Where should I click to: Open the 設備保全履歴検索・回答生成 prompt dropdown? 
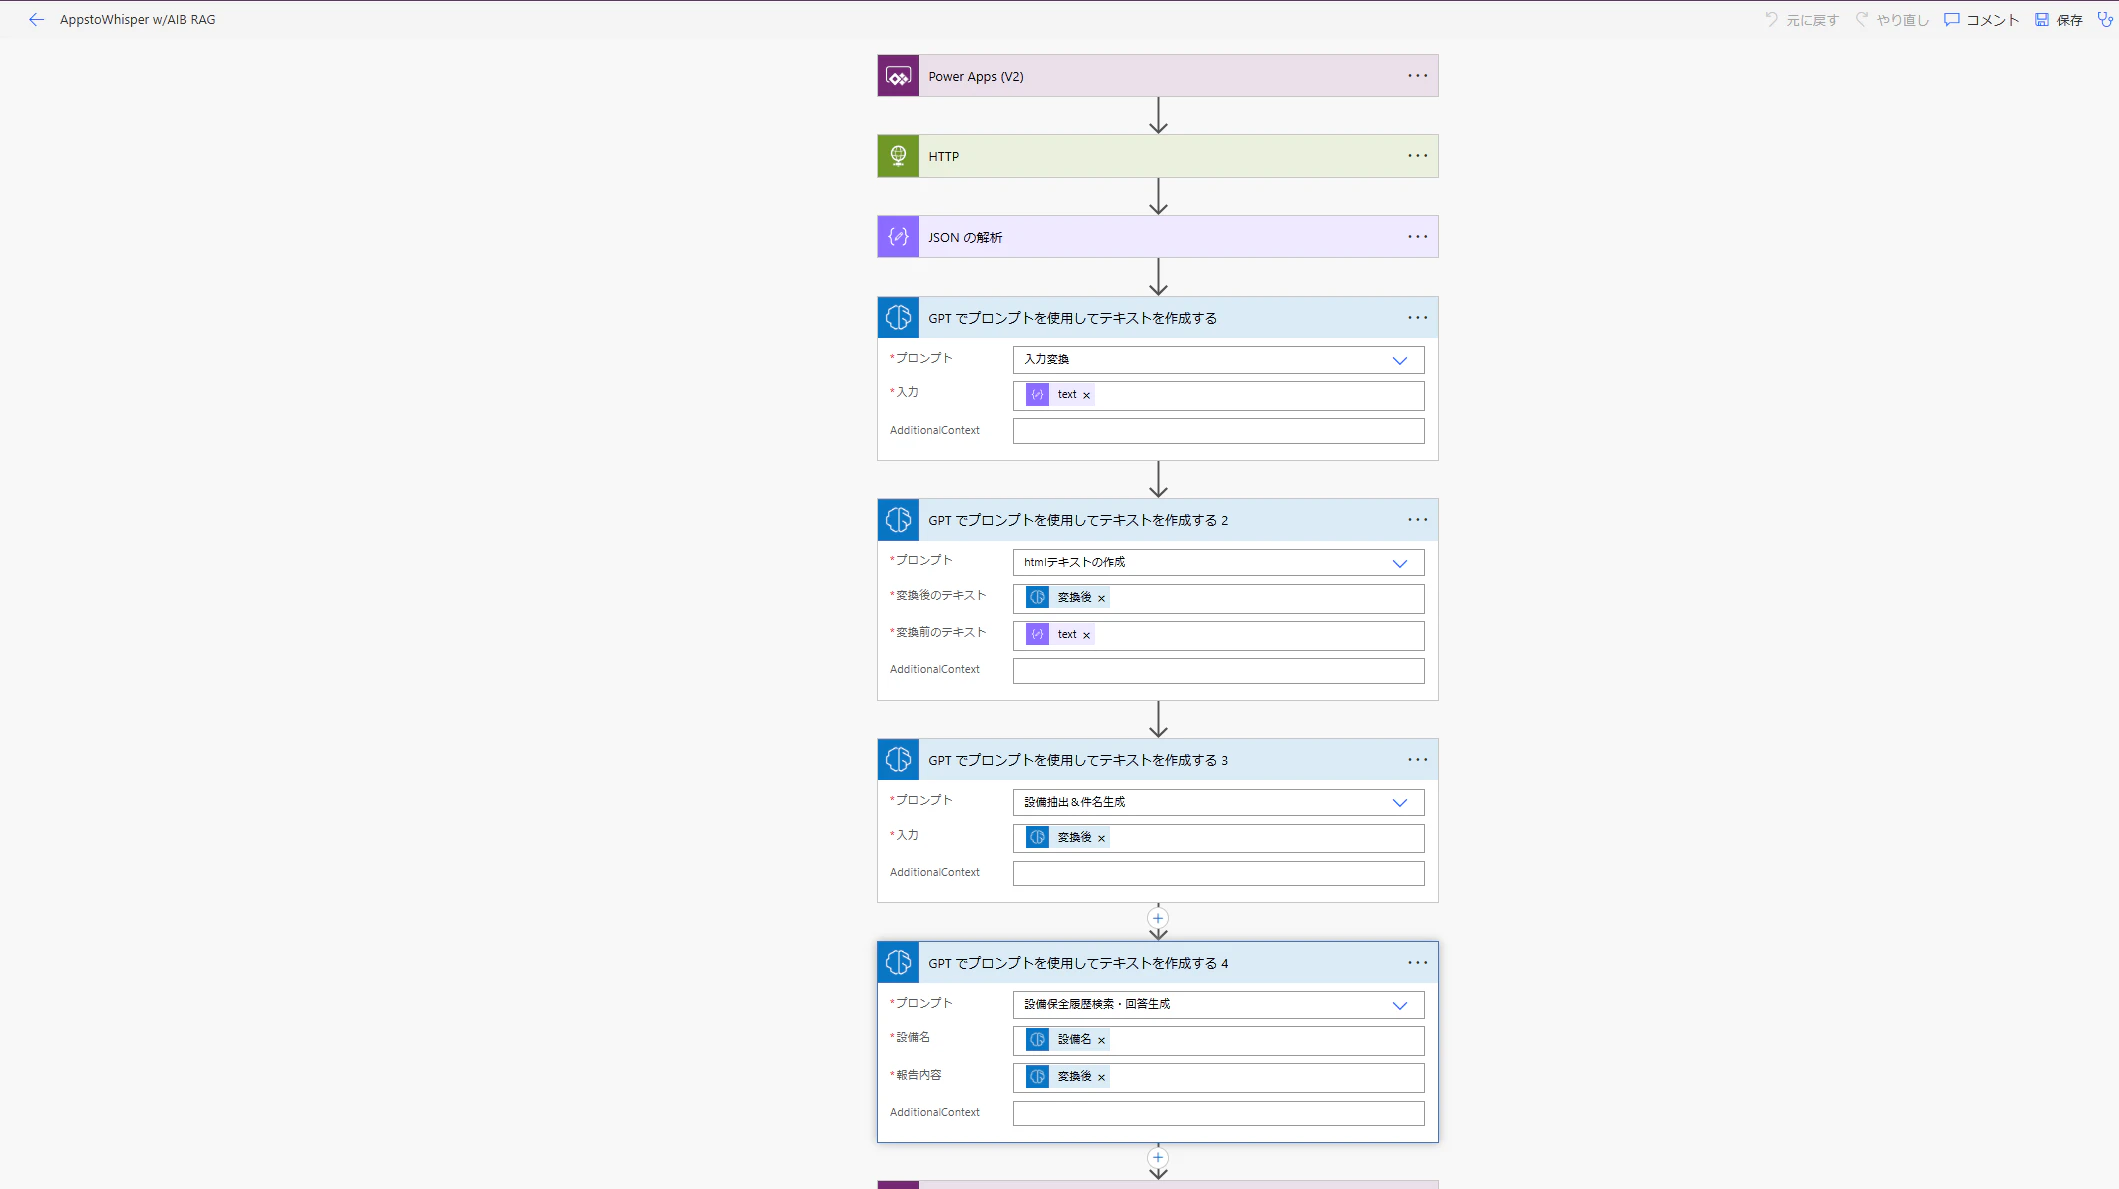coord(1218,1005)
